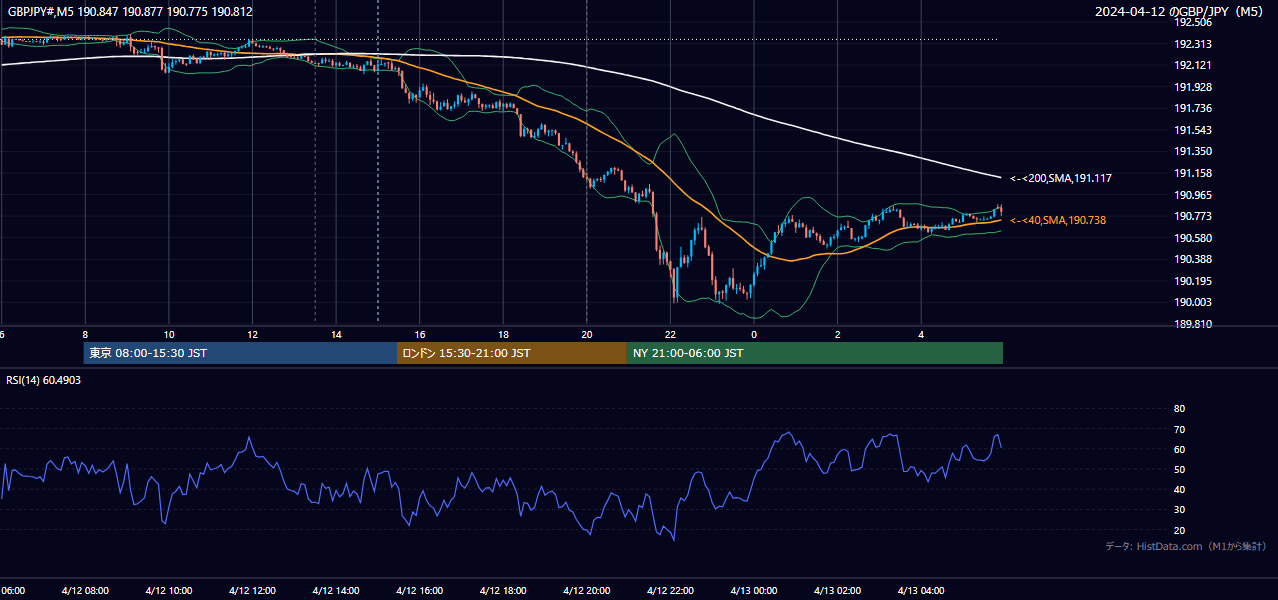The height and width of the screenshot is (600, 1278).
Task: Click the London ロンドン 15:30-21:00 JST session bar
Action: (512, 353)
